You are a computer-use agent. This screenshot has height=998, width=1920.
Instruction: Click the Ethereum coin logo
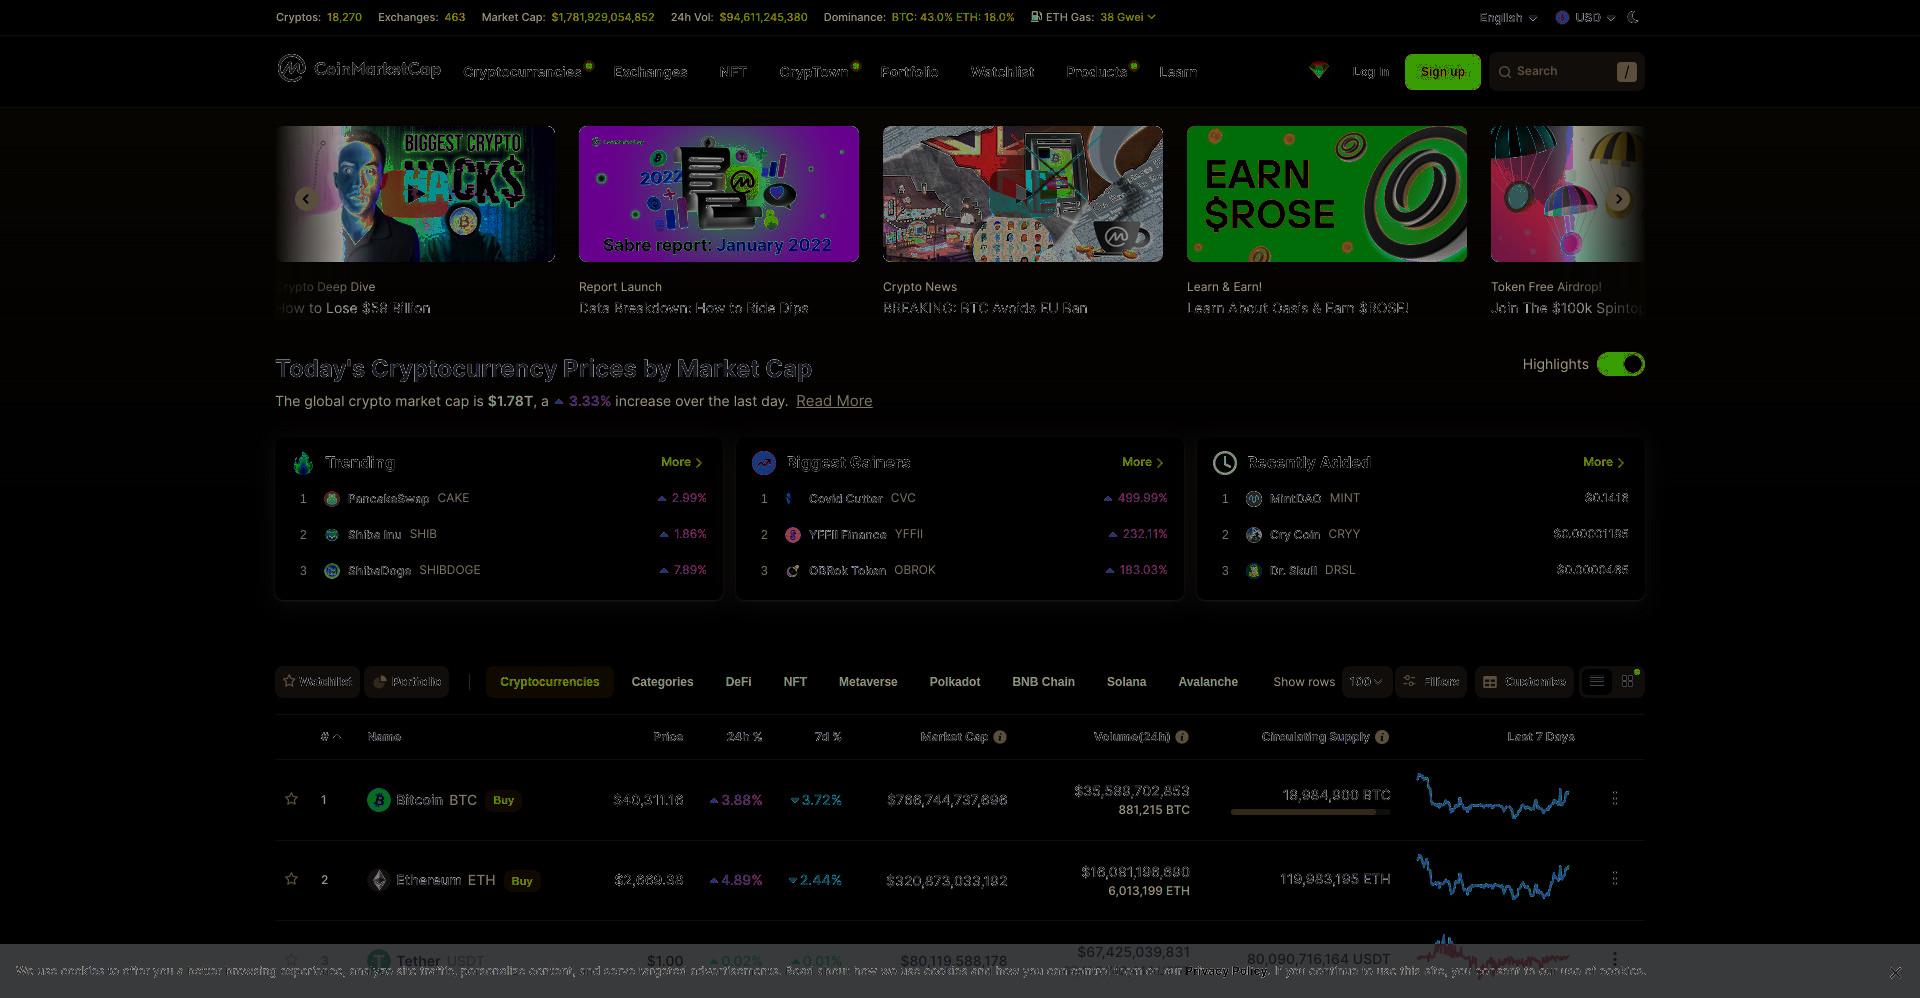coord(378,880)
